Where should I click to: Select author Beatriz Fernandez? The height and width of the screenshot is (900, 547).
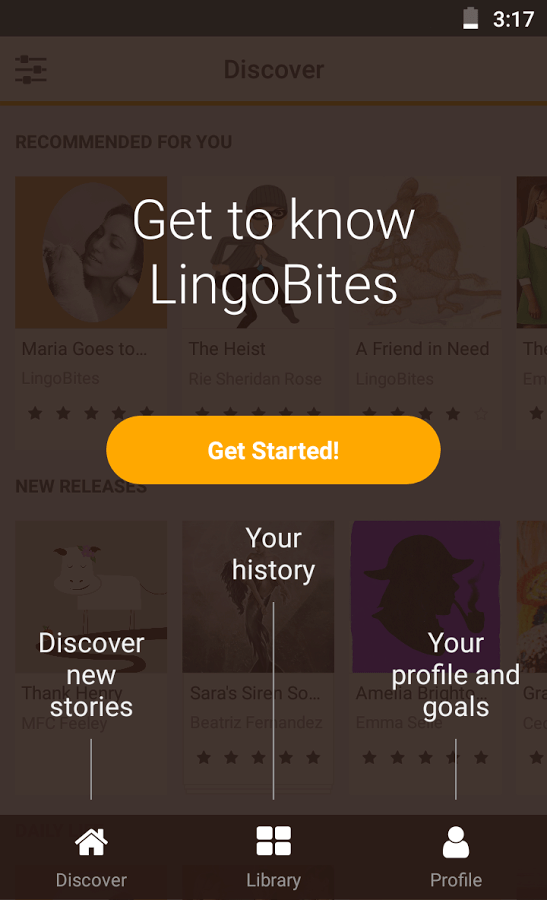256,723
